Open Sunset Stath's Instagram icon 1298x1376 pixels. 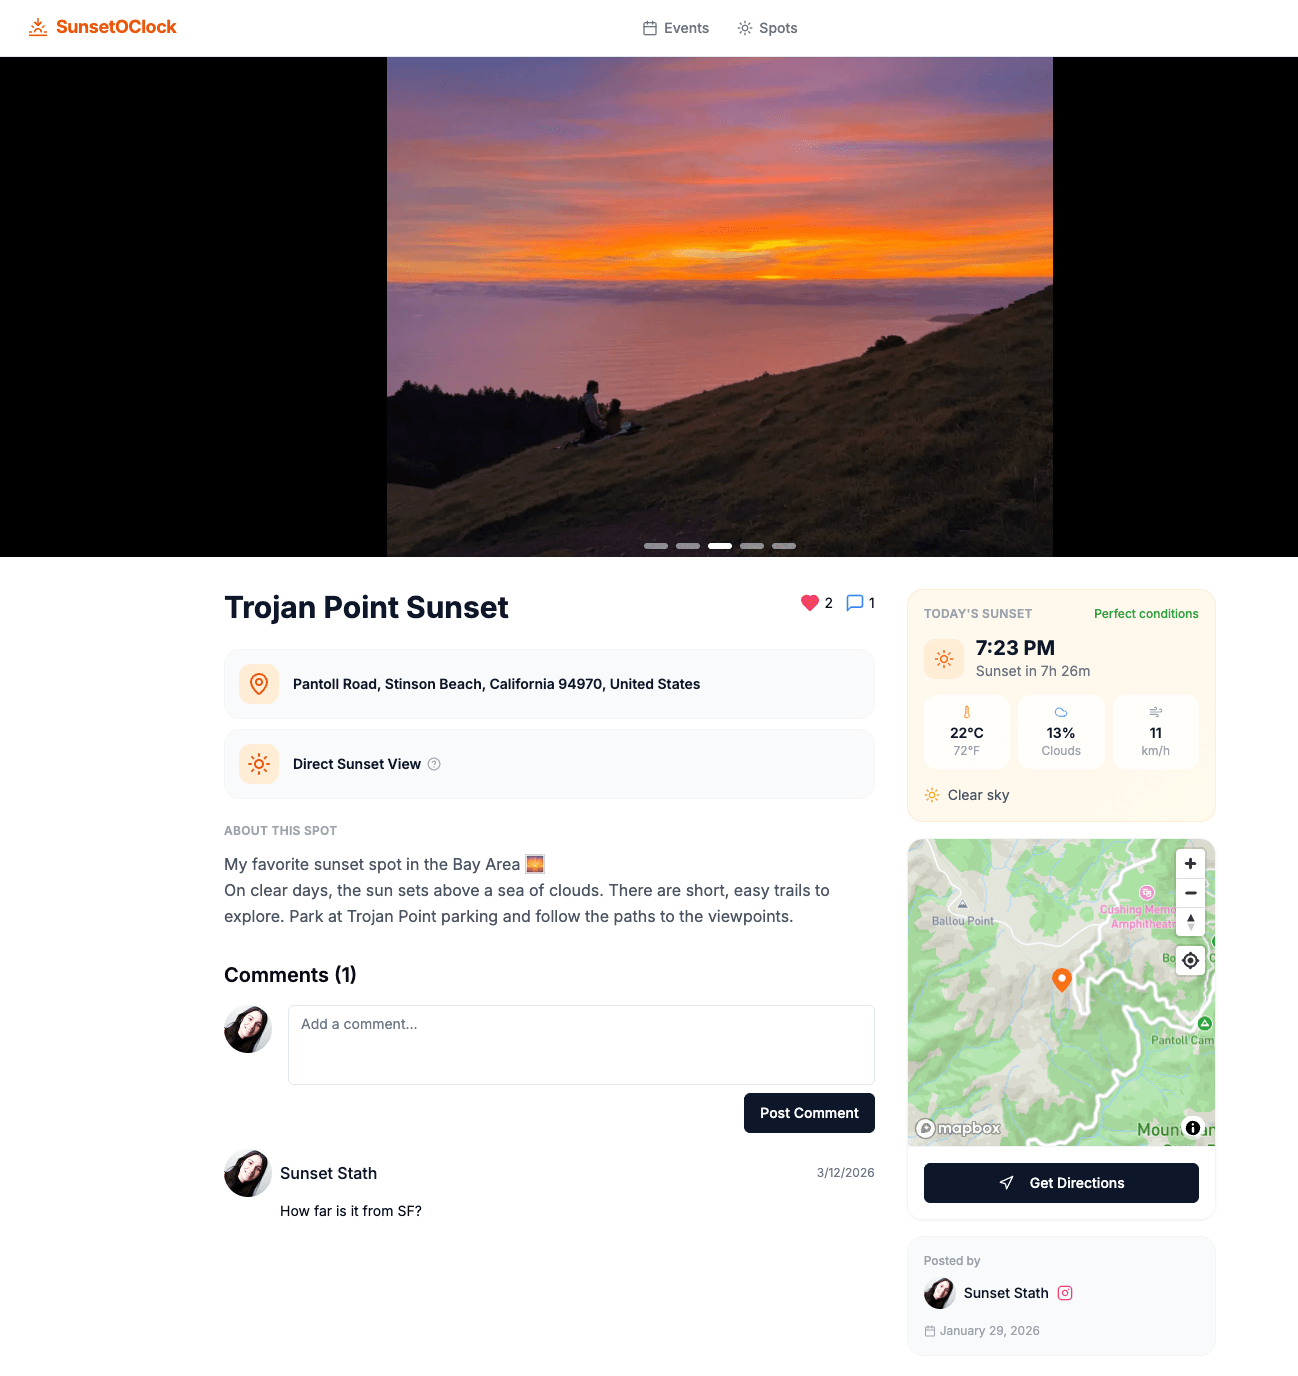pyautogui.click(x=1065, y=1293)
